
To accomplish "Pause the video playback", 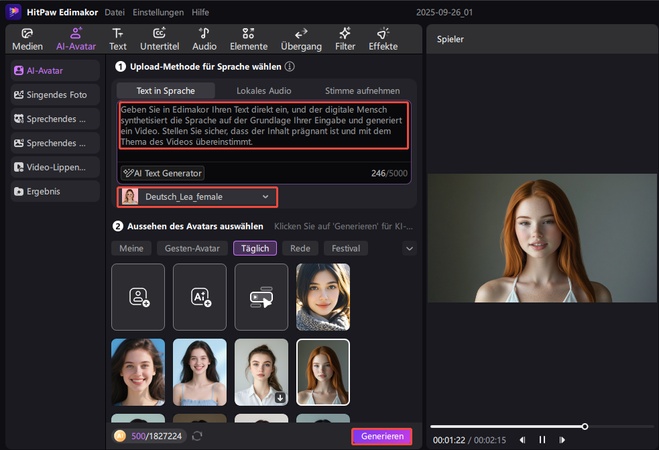I will coord(543,439).
